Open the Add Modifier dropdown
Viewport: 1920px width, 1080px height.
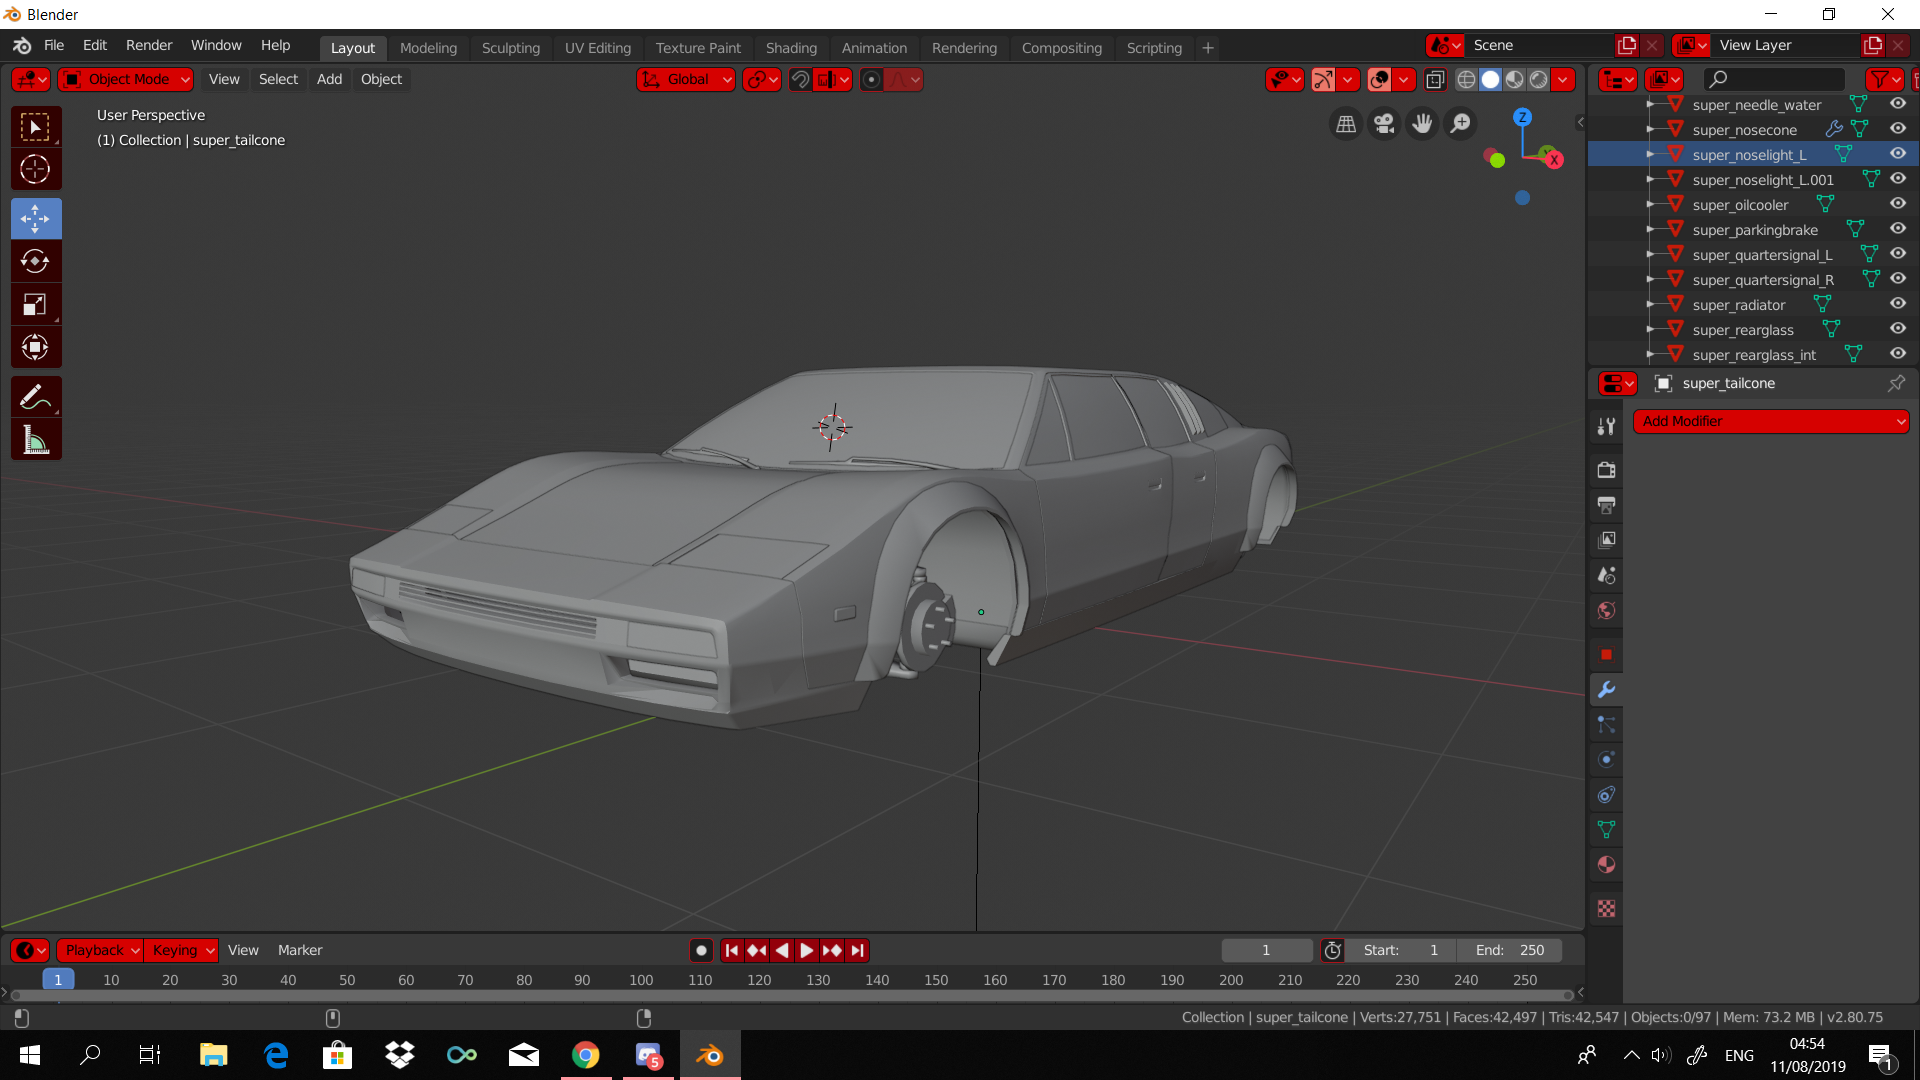(x=1770, y=421)
